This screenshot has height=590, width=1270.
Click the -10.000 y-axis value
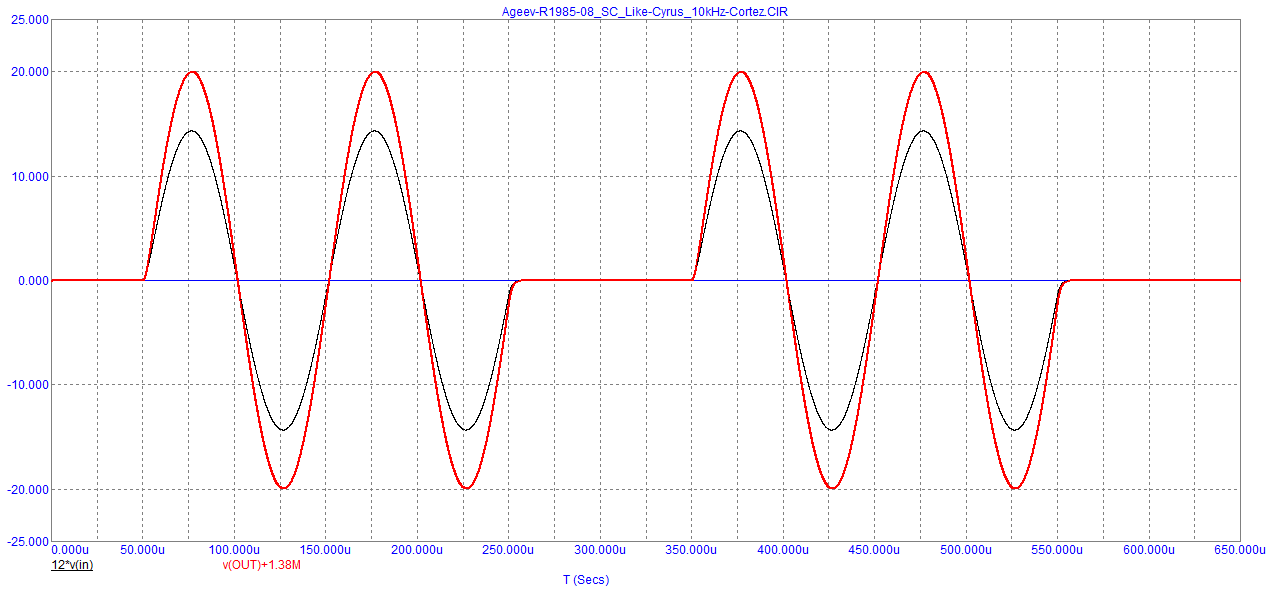[28, 385]
